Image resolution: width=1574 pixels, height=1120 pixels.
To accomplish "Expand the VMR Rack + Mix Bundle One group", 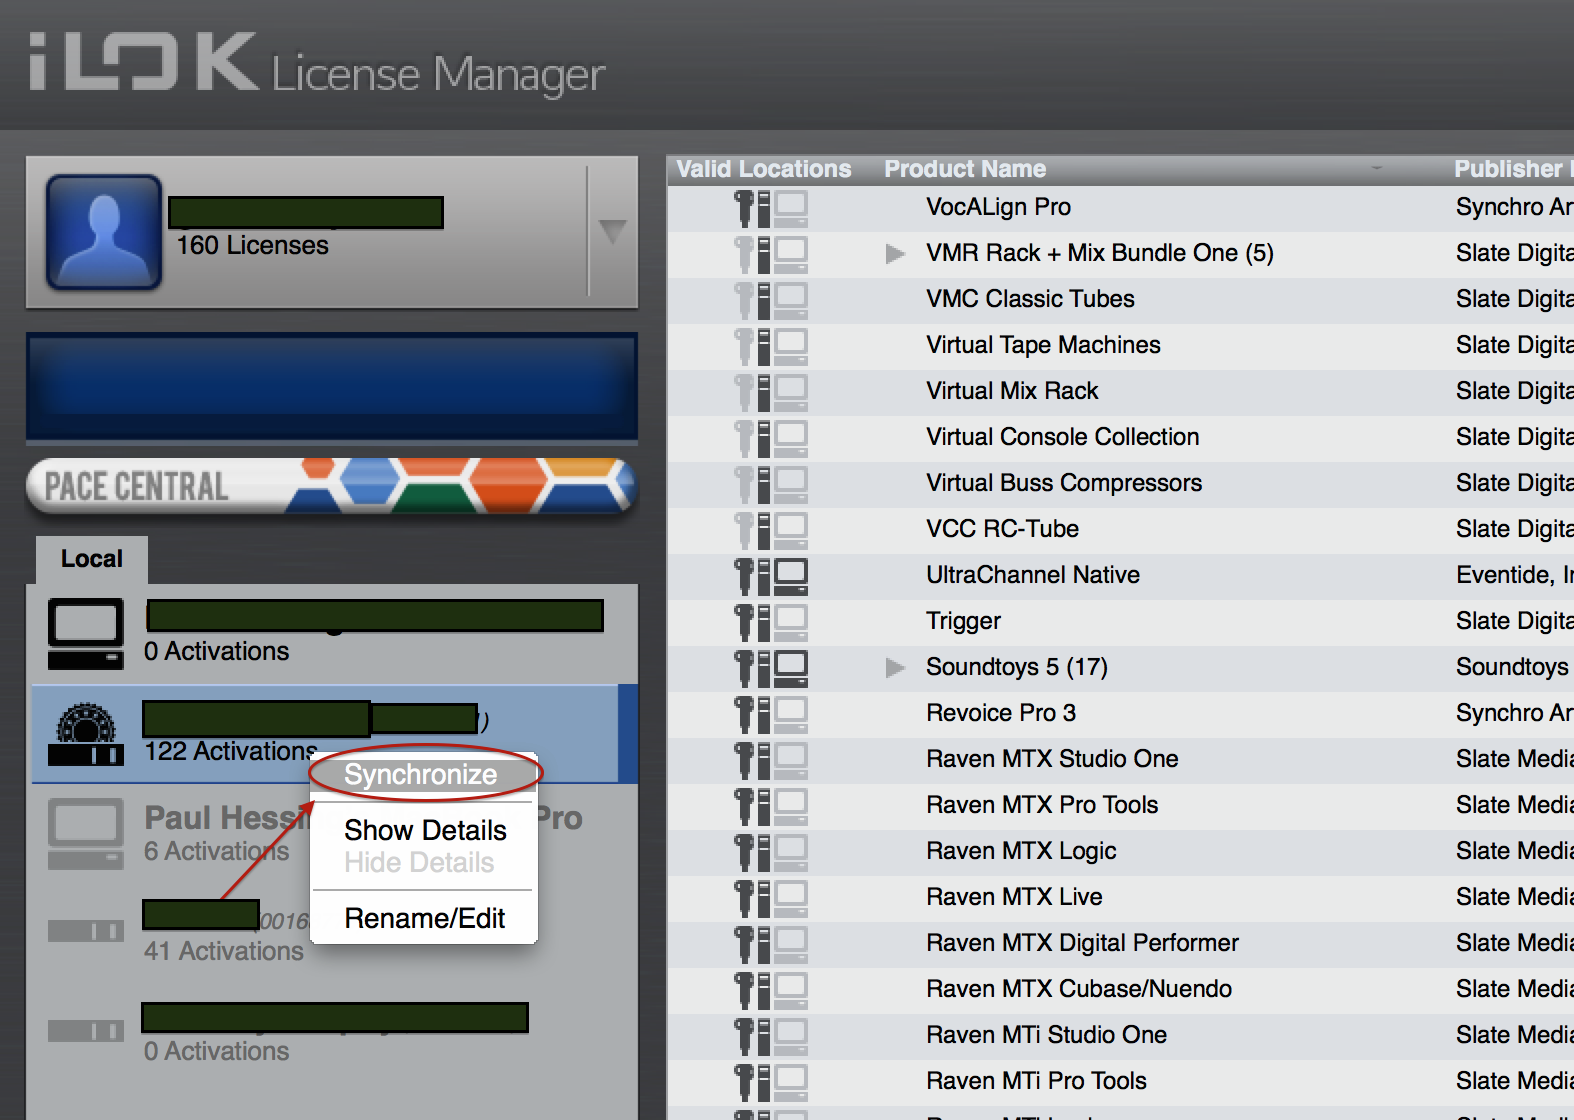I will point(895,254).
